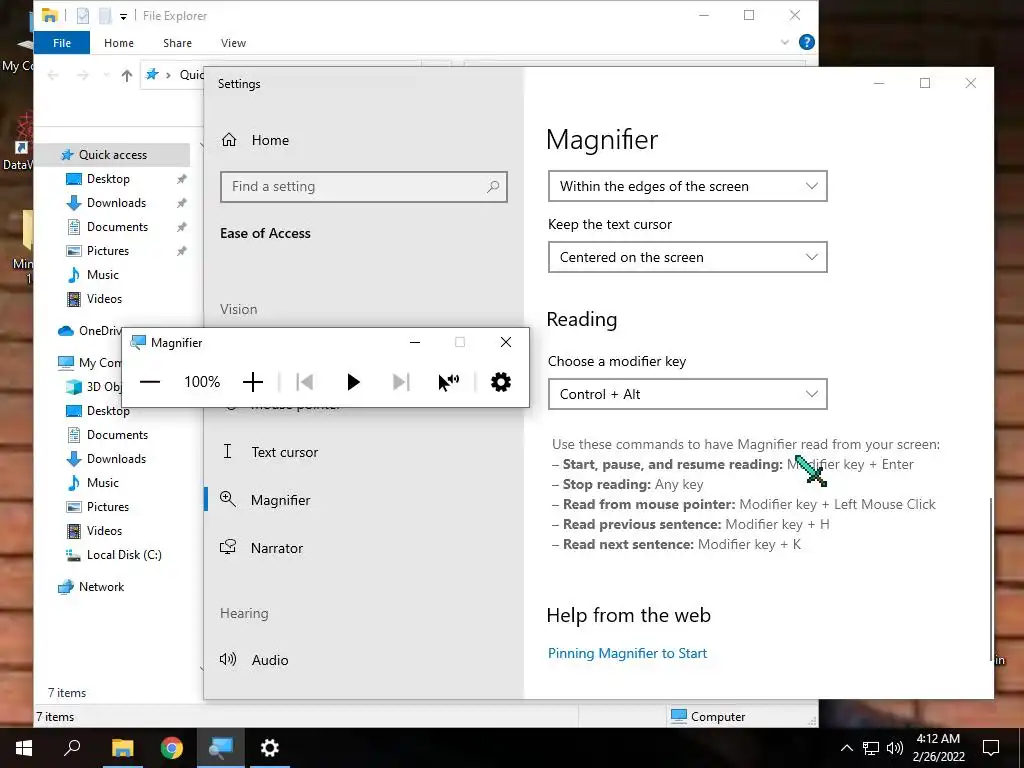Switch to Settings gear on the taskbar
This screenshot has width=1024, height=768.
click(x=270, y=748)
